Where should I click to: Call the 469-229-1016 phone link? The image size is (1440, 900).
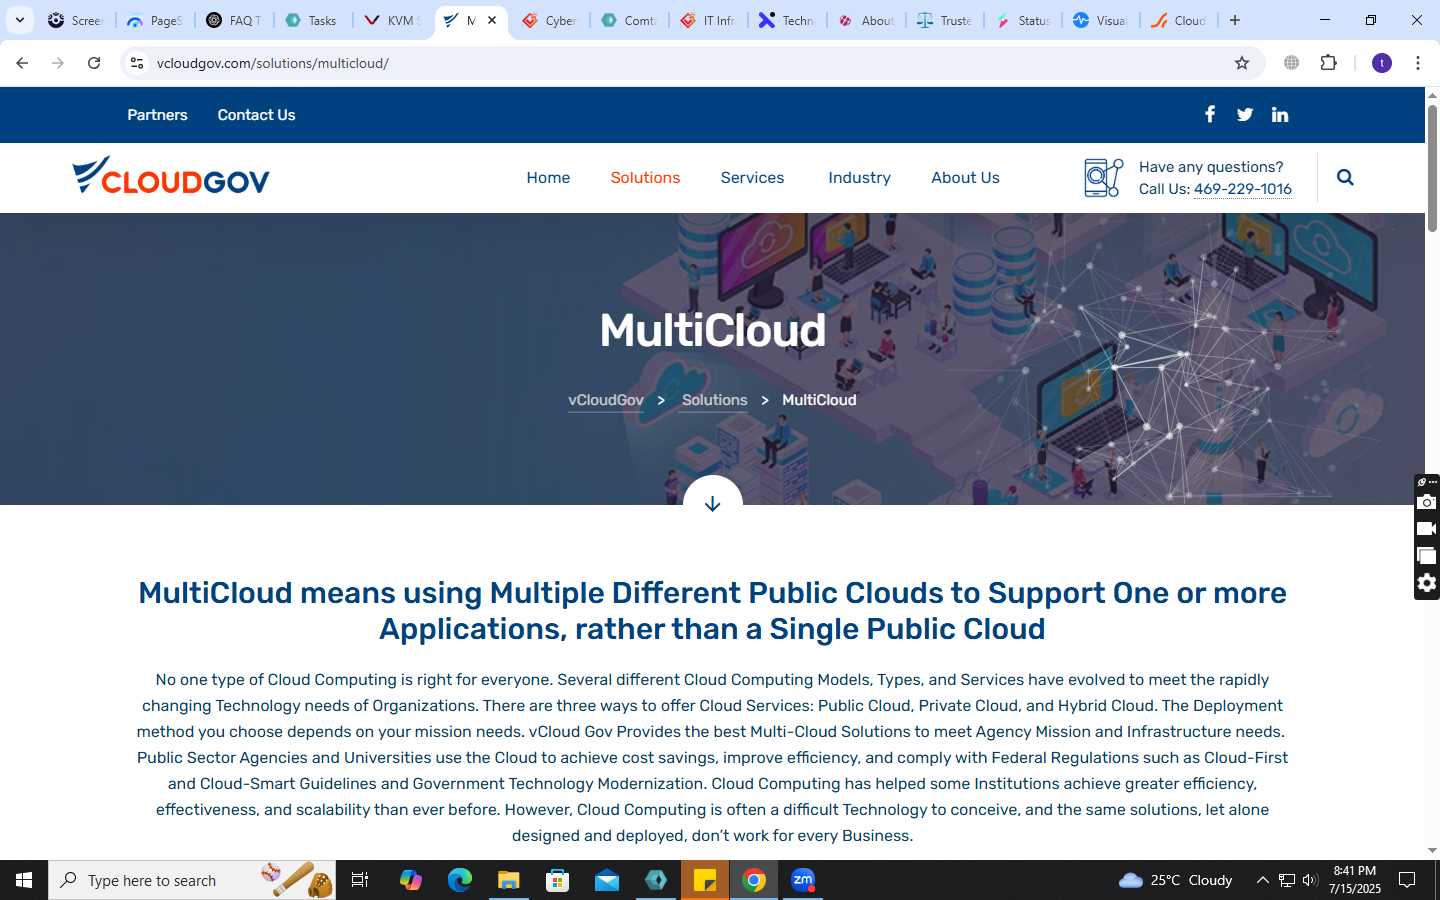[1242, 189]
